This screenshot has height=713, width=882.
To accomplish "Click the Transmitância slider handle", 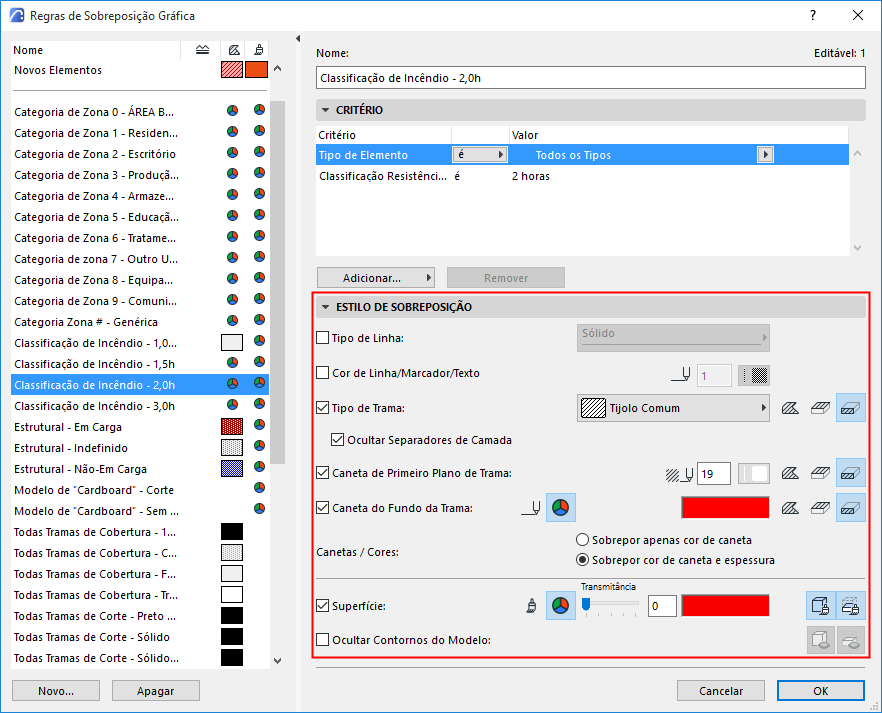I will 586,604.
